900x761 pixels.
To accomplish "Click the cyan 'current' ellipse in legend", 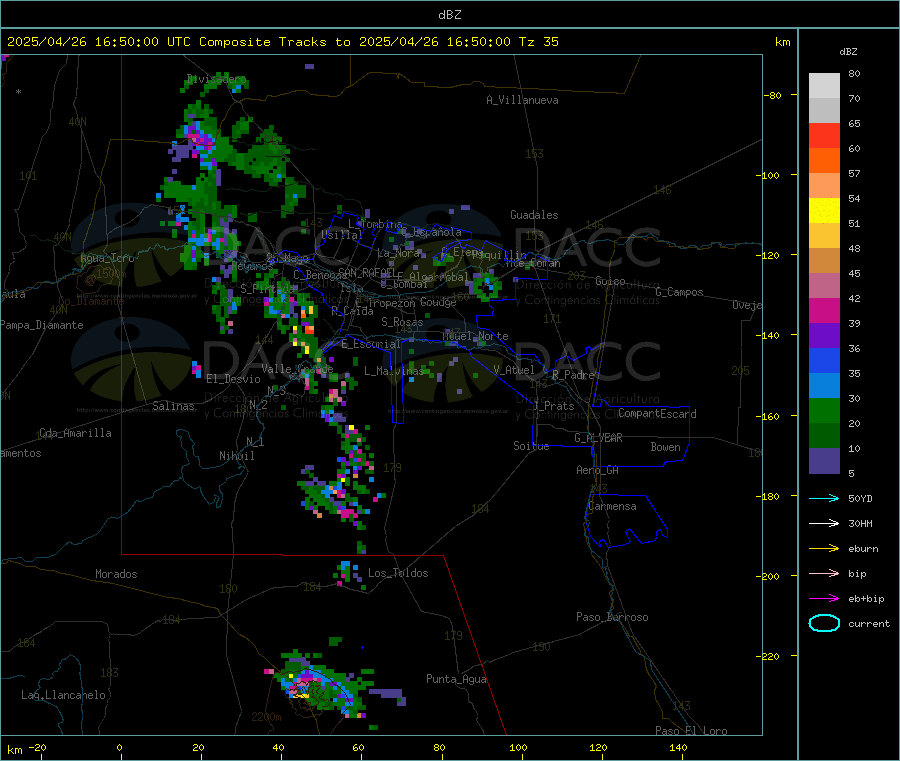I will point(824,623).
